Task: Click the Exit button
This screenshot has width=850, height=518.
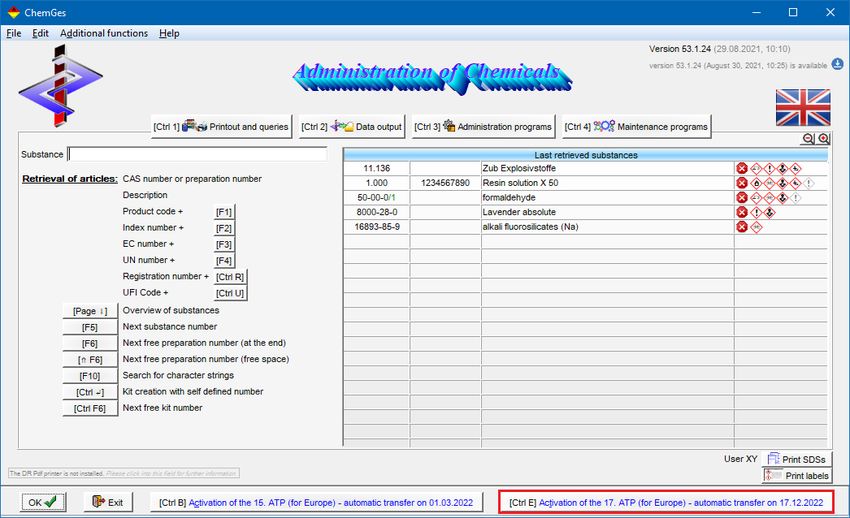Action: coord(108,502)
